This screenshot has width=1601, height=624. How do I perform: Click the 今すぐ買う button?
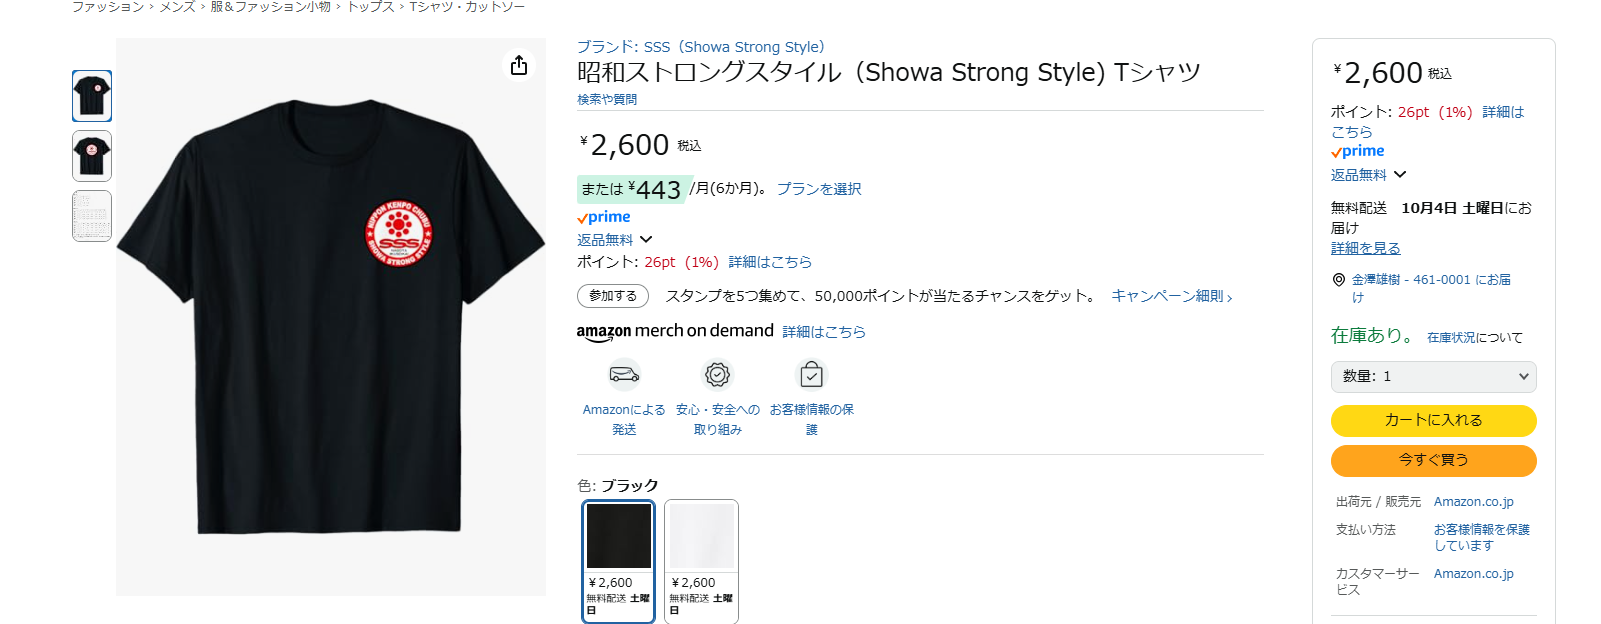pyautogui.click(x=1433, y=460)
